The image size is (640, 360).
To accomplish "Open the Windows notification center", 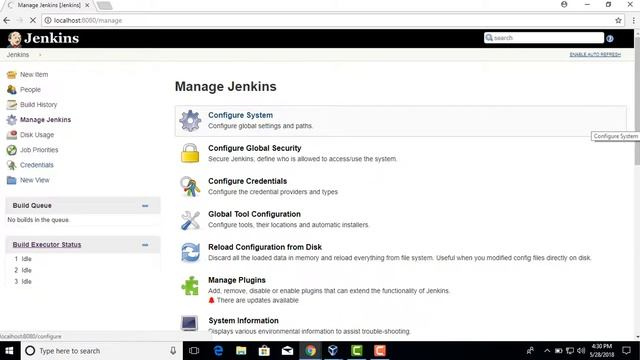I will [x=627, y=351].
